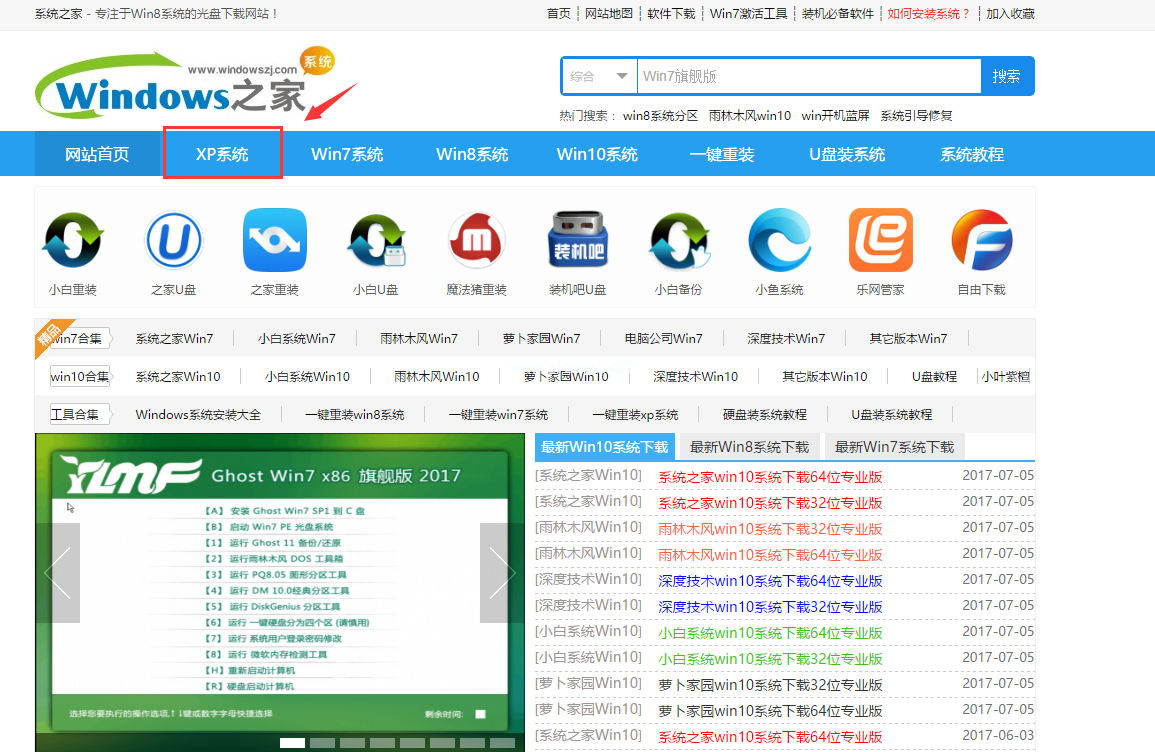Switch to the 最新Win8系统下载 tab
The height and width of the screenshot is (752, 1155).
pos(749,447)
